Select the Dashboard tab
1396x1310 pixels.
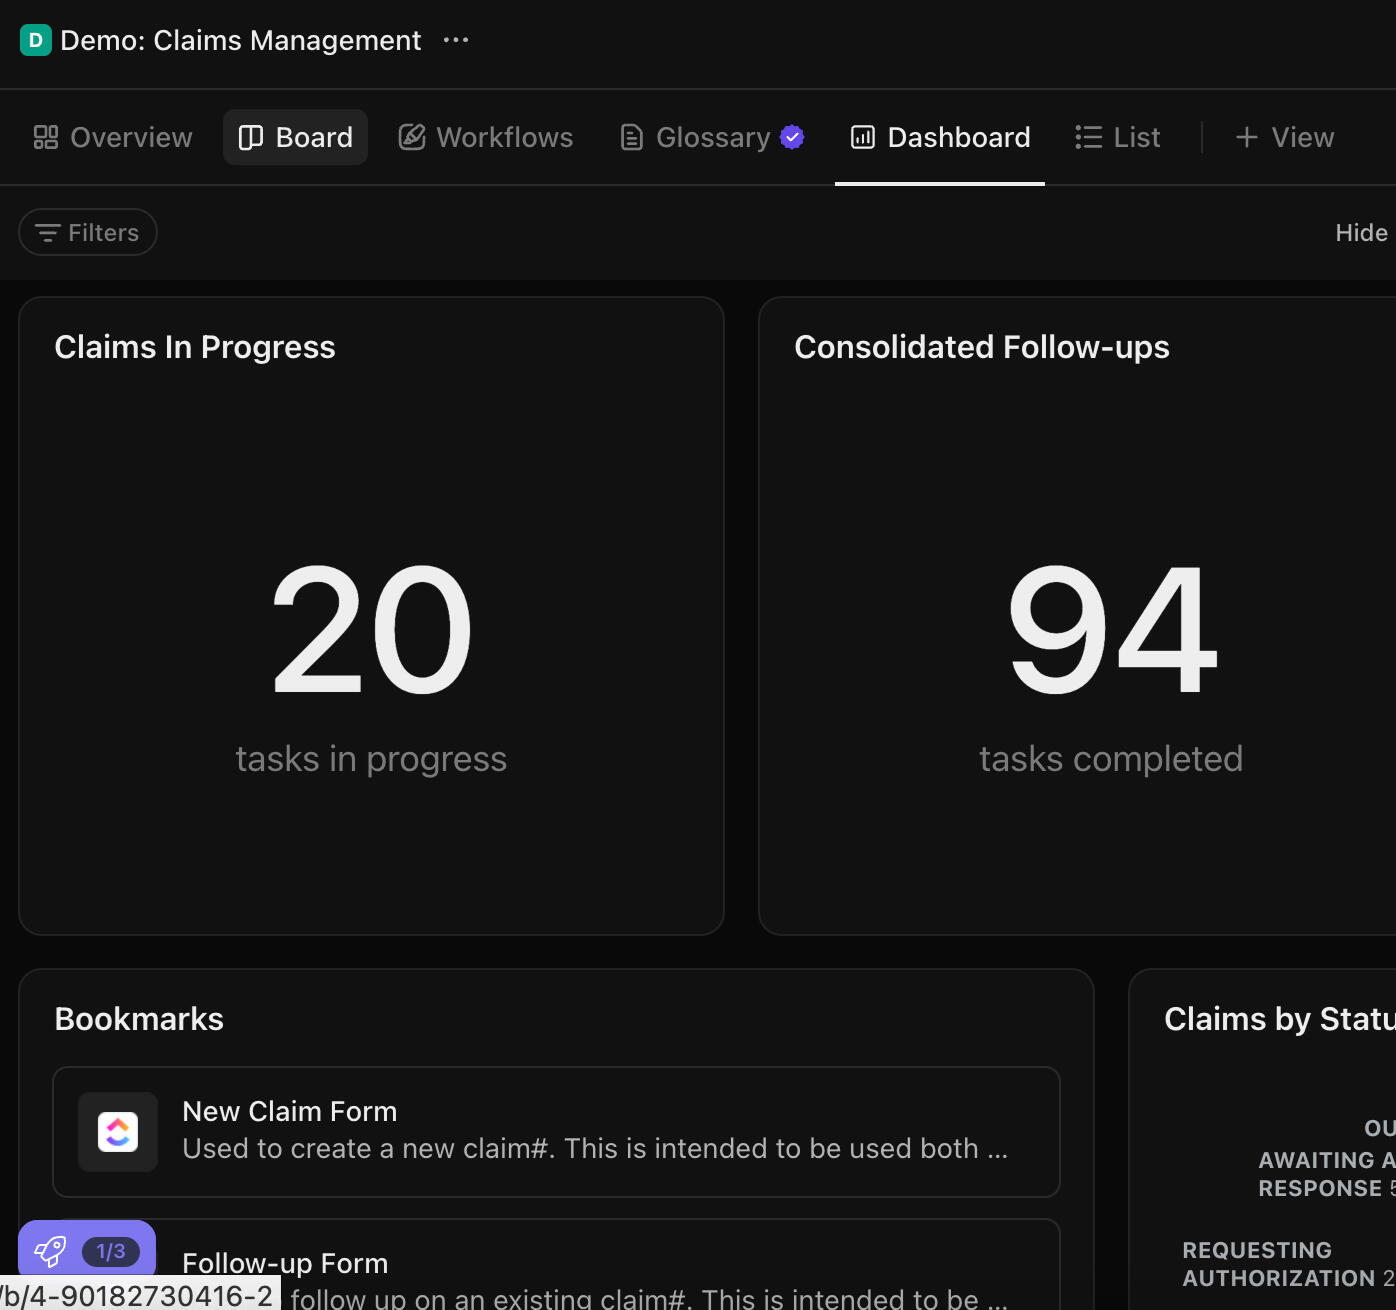[940, 137]
